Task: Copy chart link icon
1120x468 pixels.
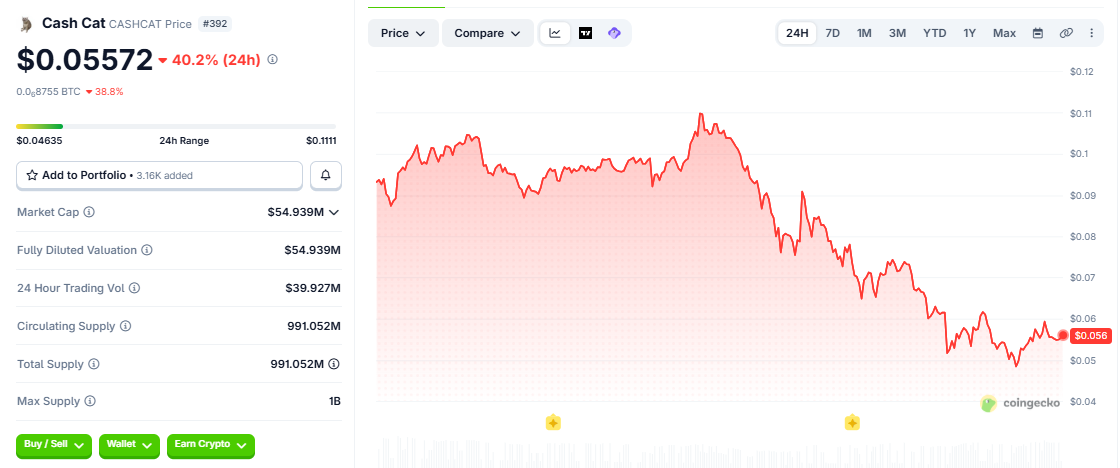Action: 1066,33
